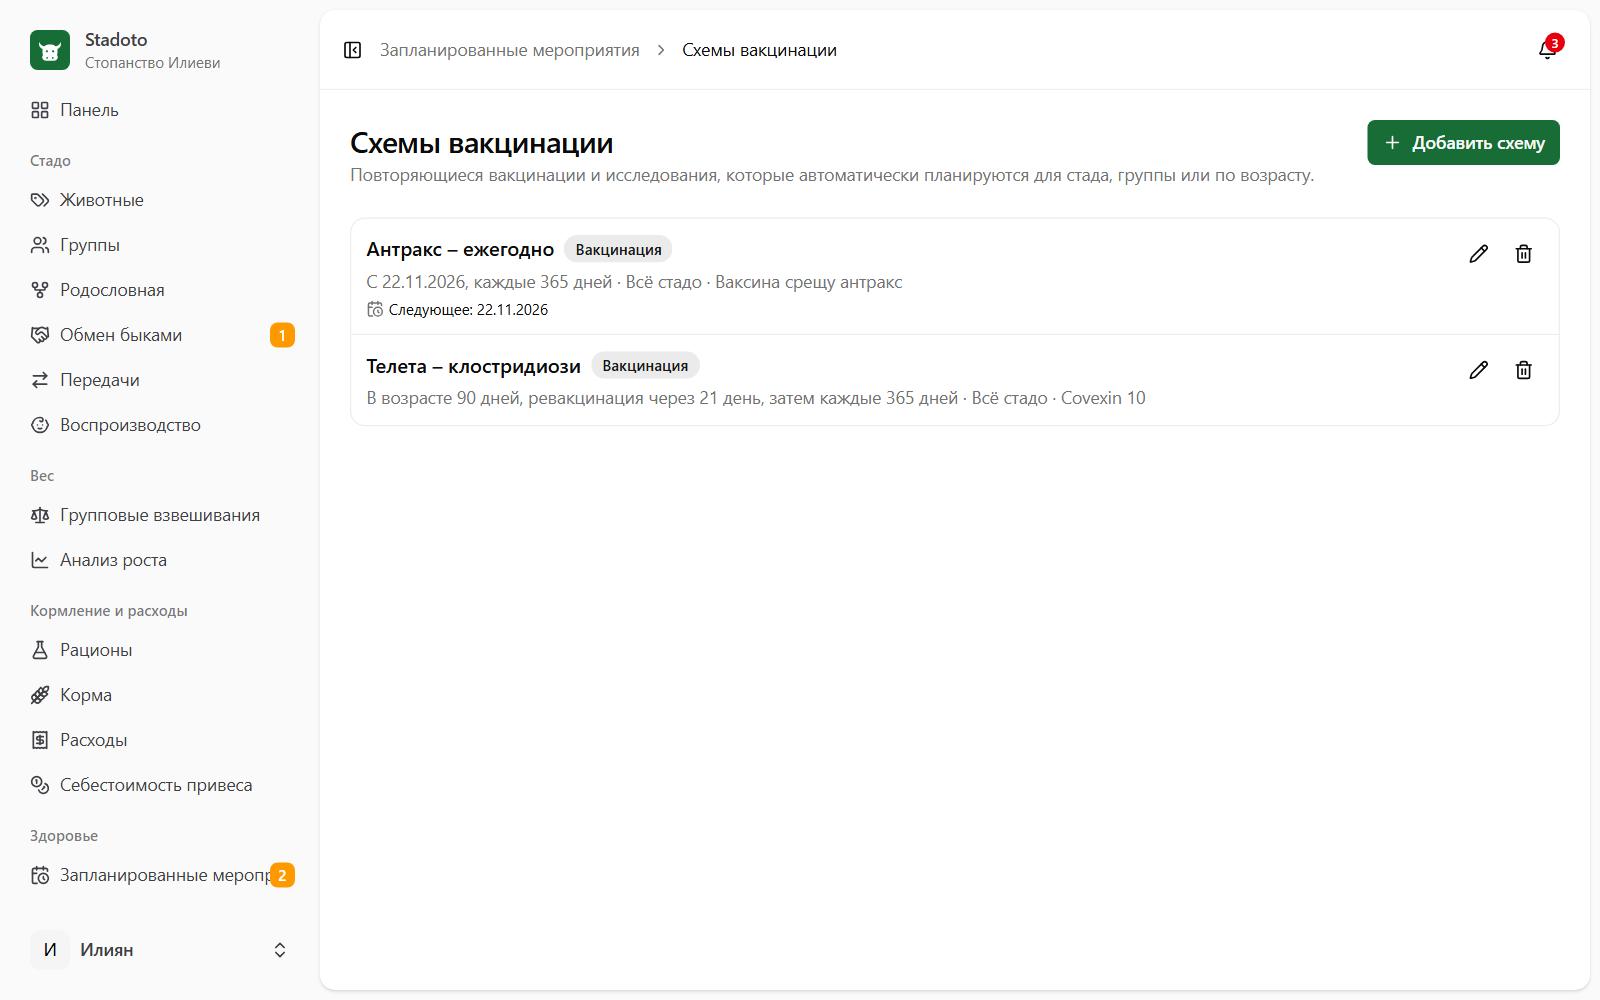1600x1000 pixels.
Task: Click the Stadoto cow logo icon
Action: point(50,50)
